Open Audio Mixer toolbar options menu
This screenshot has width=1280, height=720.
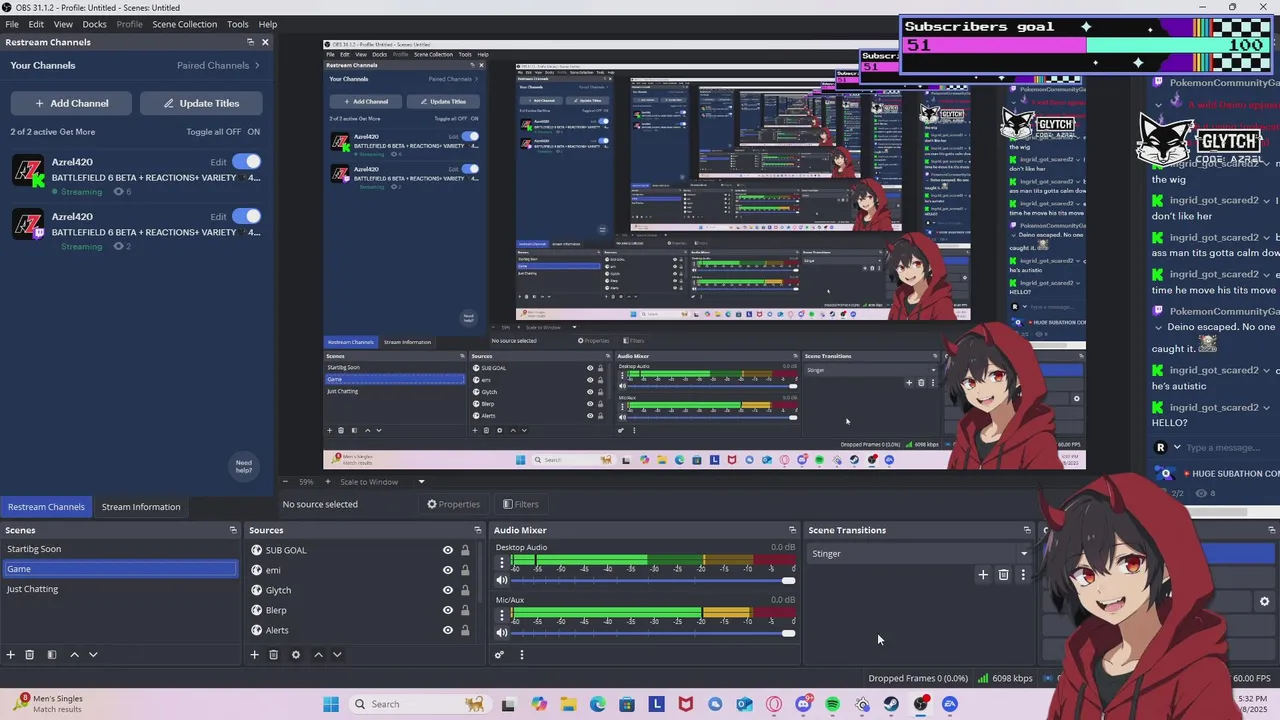521,655
